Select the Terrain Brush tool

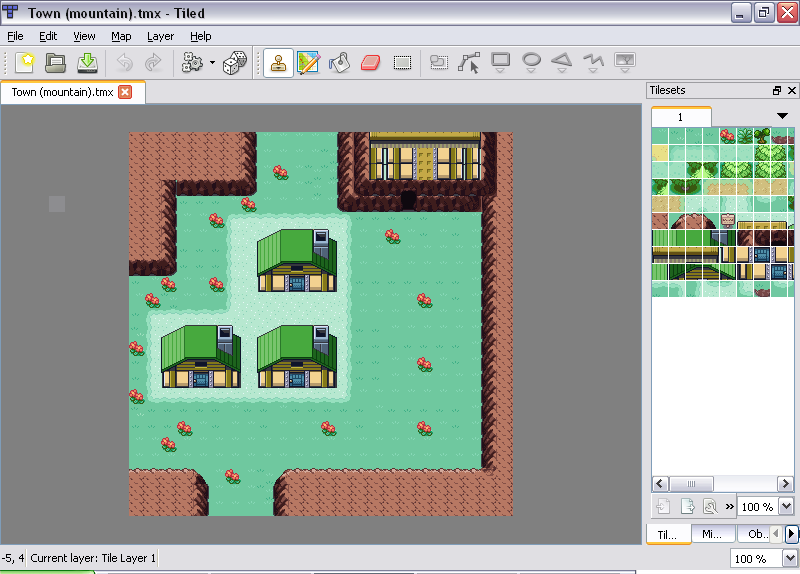309,63
